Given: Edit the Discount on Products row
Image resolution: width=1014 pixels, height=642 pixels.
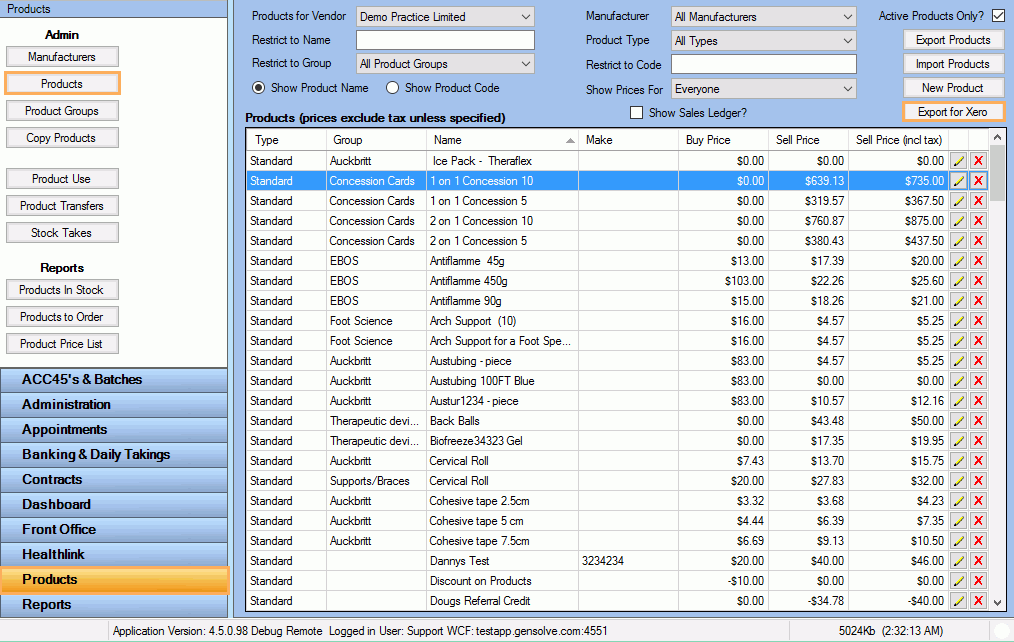Looking at the screenshot, I should (958, 582).
